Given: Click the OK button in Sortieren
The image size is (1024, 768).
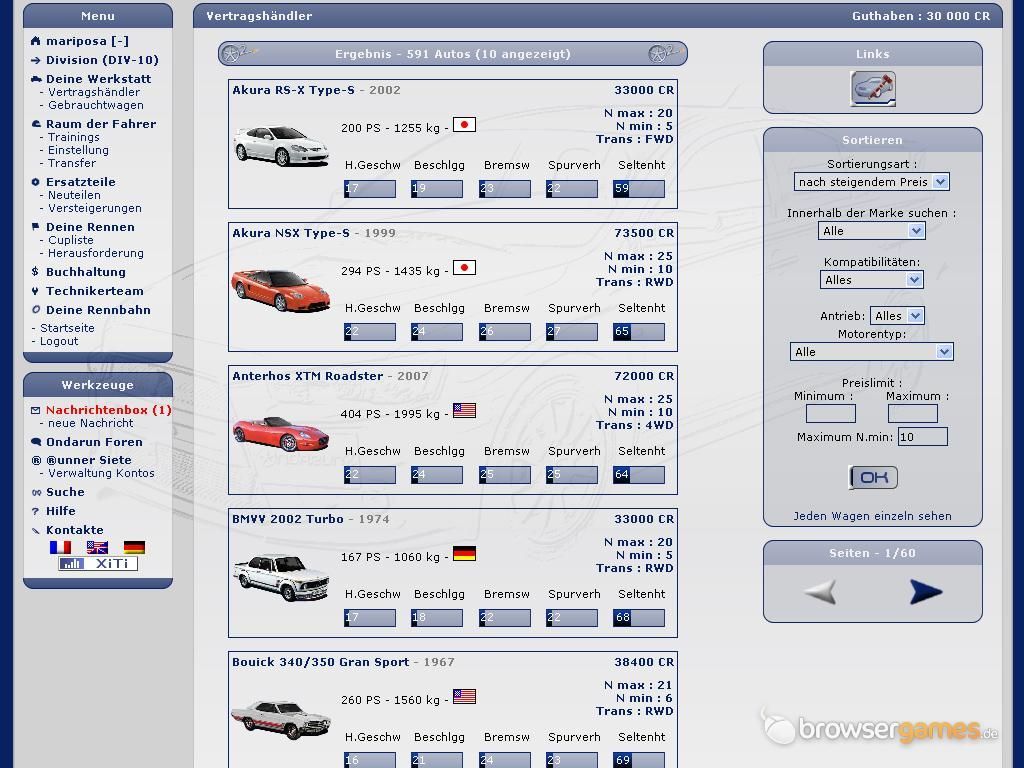Looking at the screenshot, I should 873,477.
